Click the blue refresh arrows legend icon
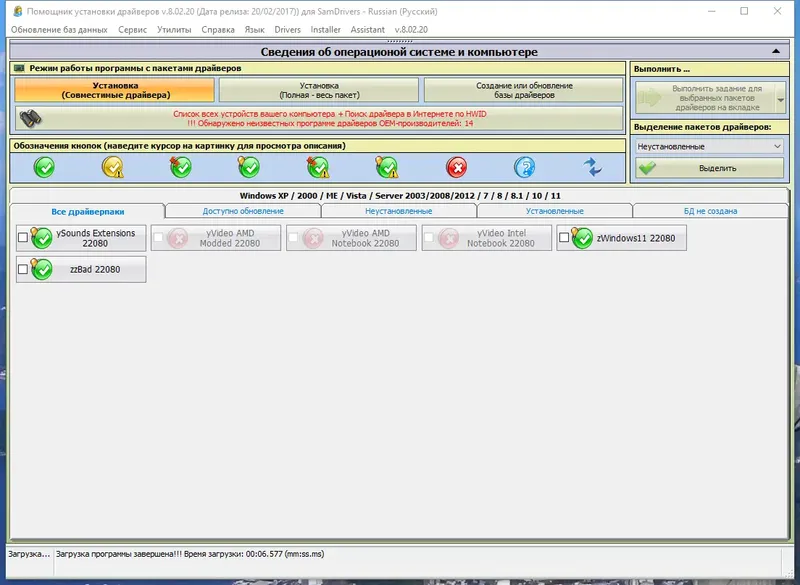 [593, 167]
